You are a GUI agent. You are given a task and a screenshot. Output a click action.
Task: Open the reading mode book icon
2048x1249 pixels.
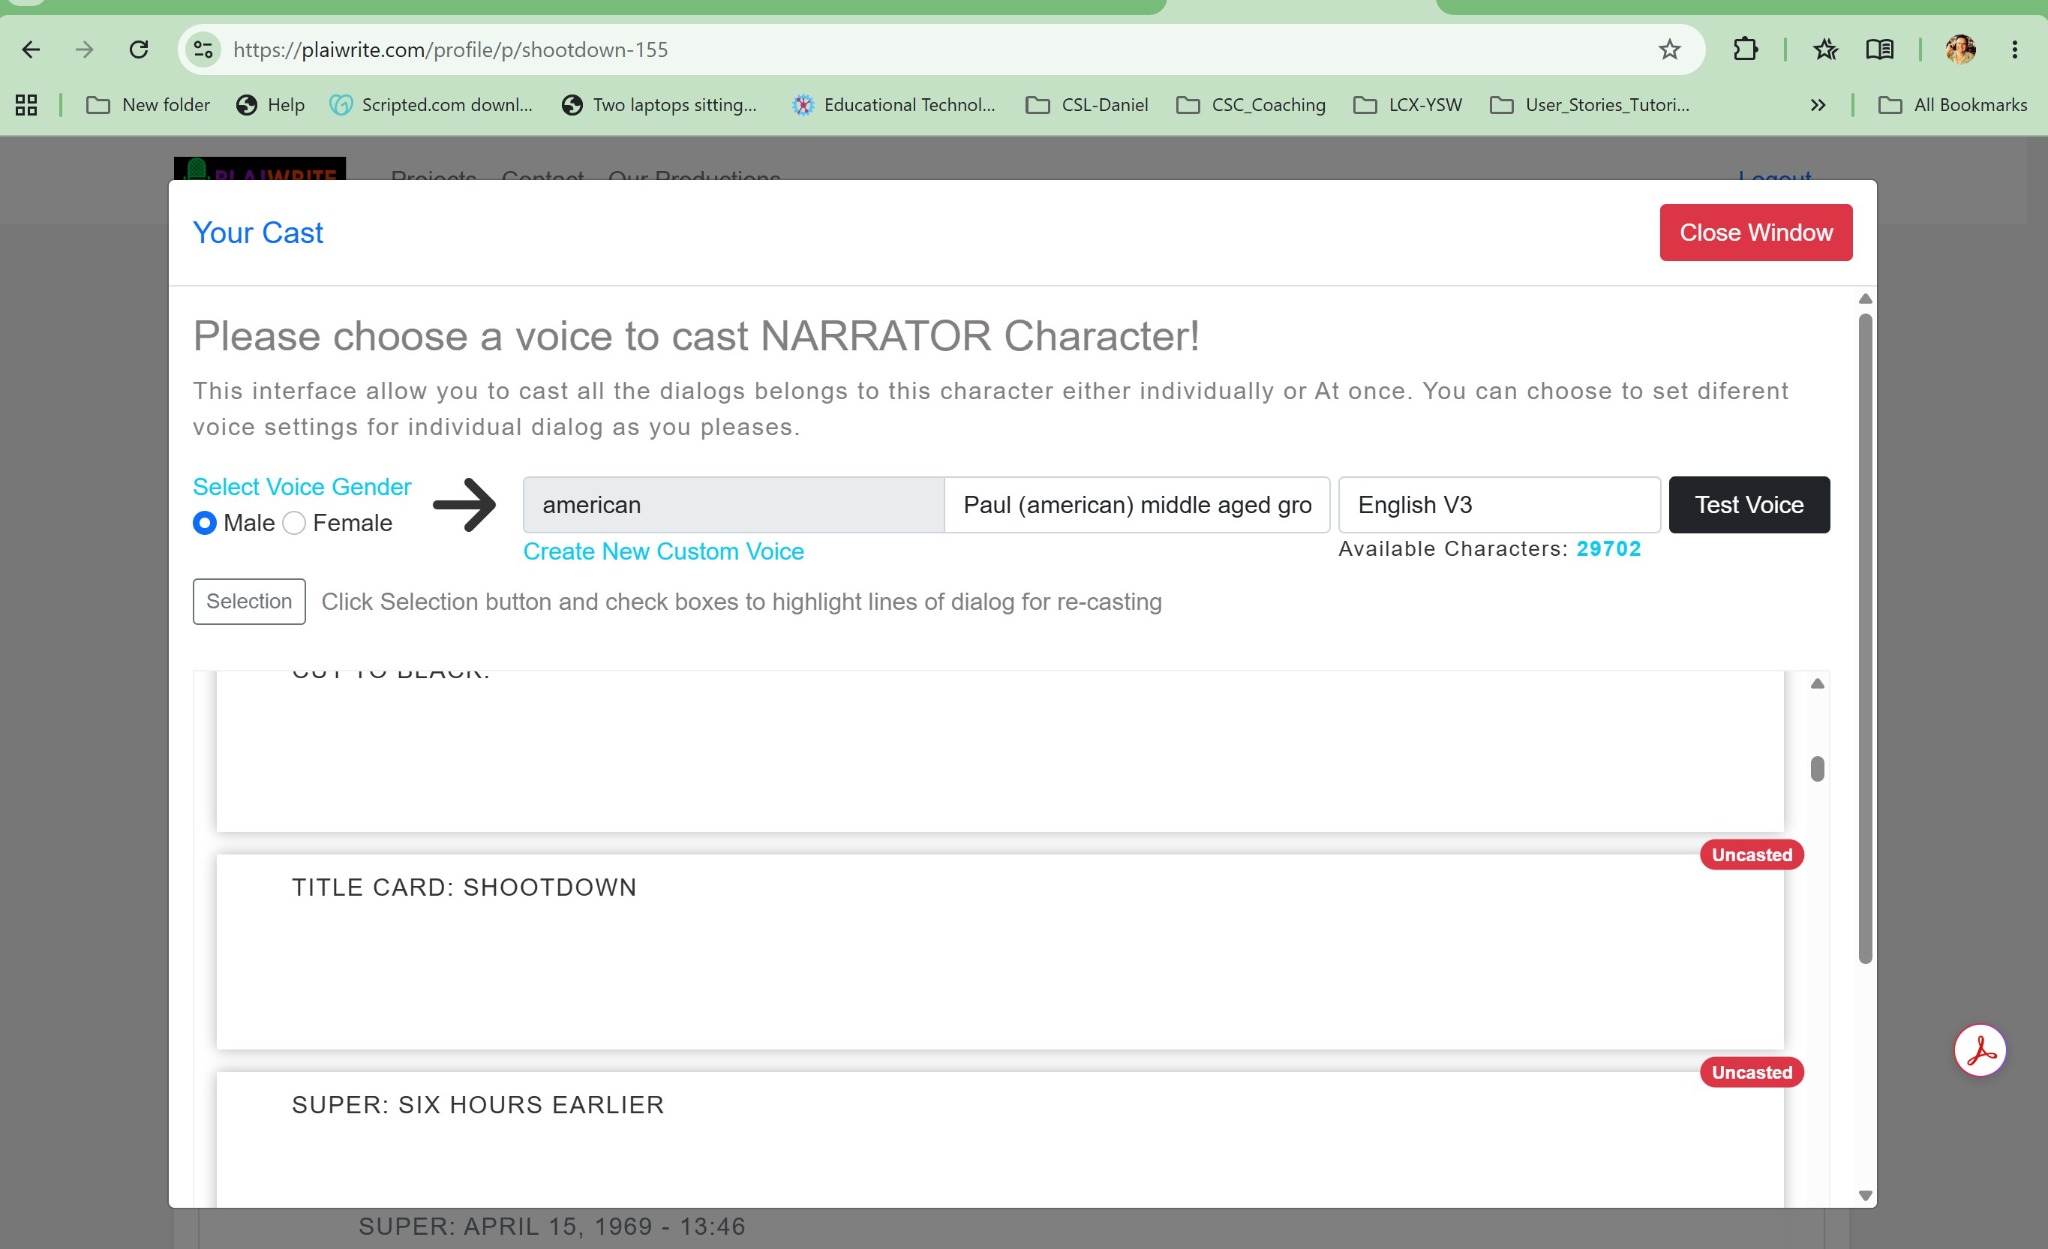pyautogui.click(x=1879, y=49)
